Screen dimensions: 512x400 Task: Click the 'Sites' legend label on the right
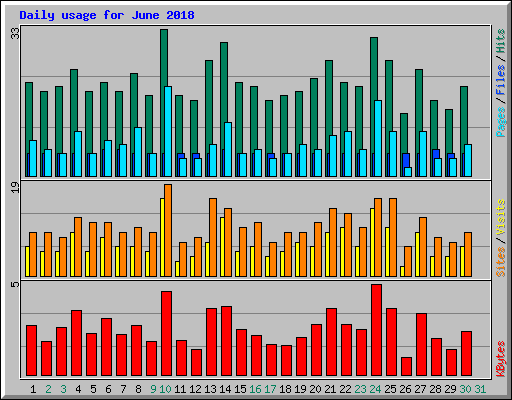coord(500,262)
